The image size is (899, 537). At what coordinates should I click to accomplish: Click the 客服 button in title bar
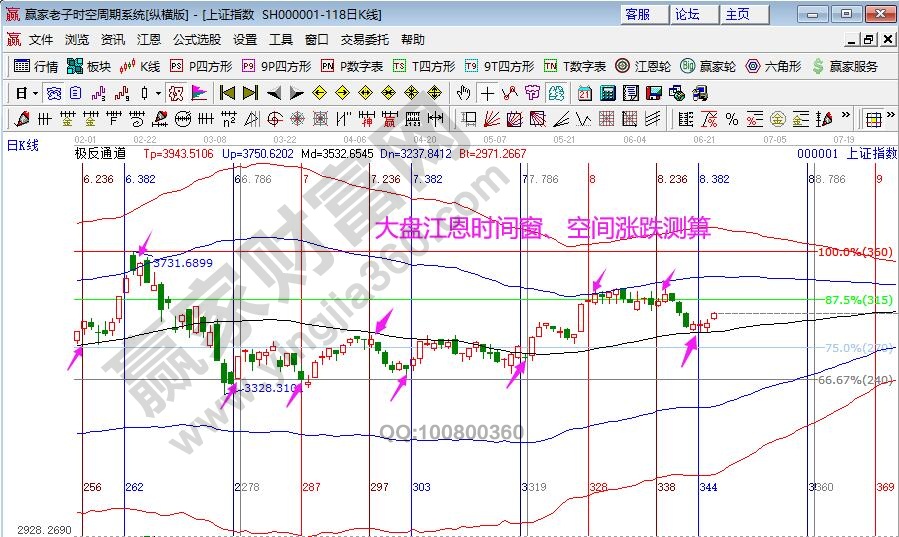pyautogui.click(x=637, y=14)
